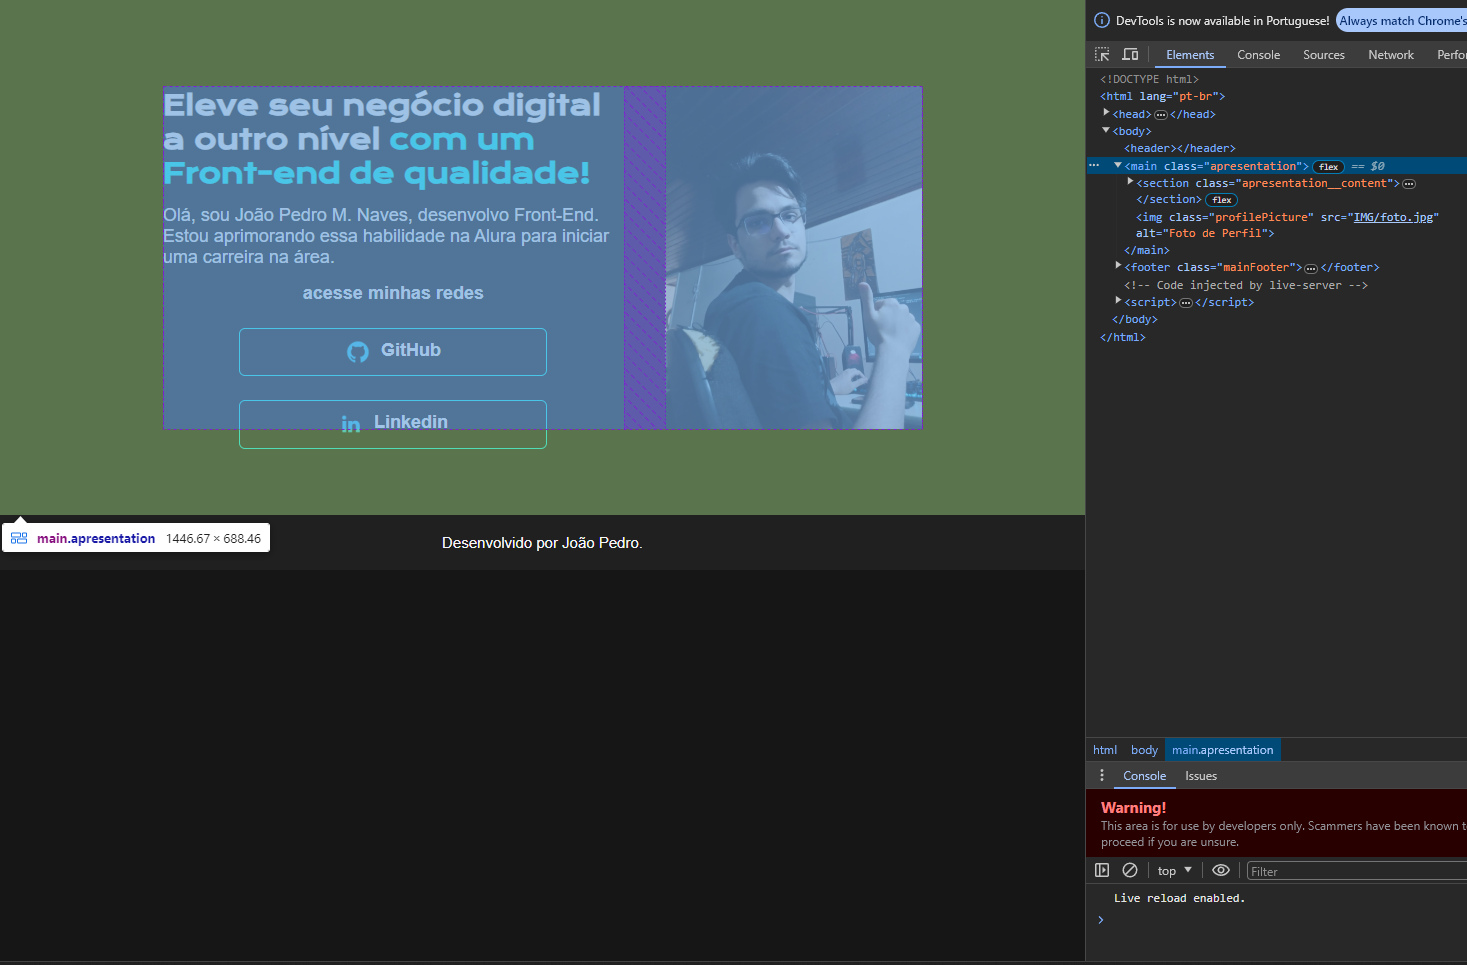Image resolution: width=1467 pixels, height=965 pixels.
Task: Click "Desenvolvido por João Pedro." footer text
Action: 542,543
